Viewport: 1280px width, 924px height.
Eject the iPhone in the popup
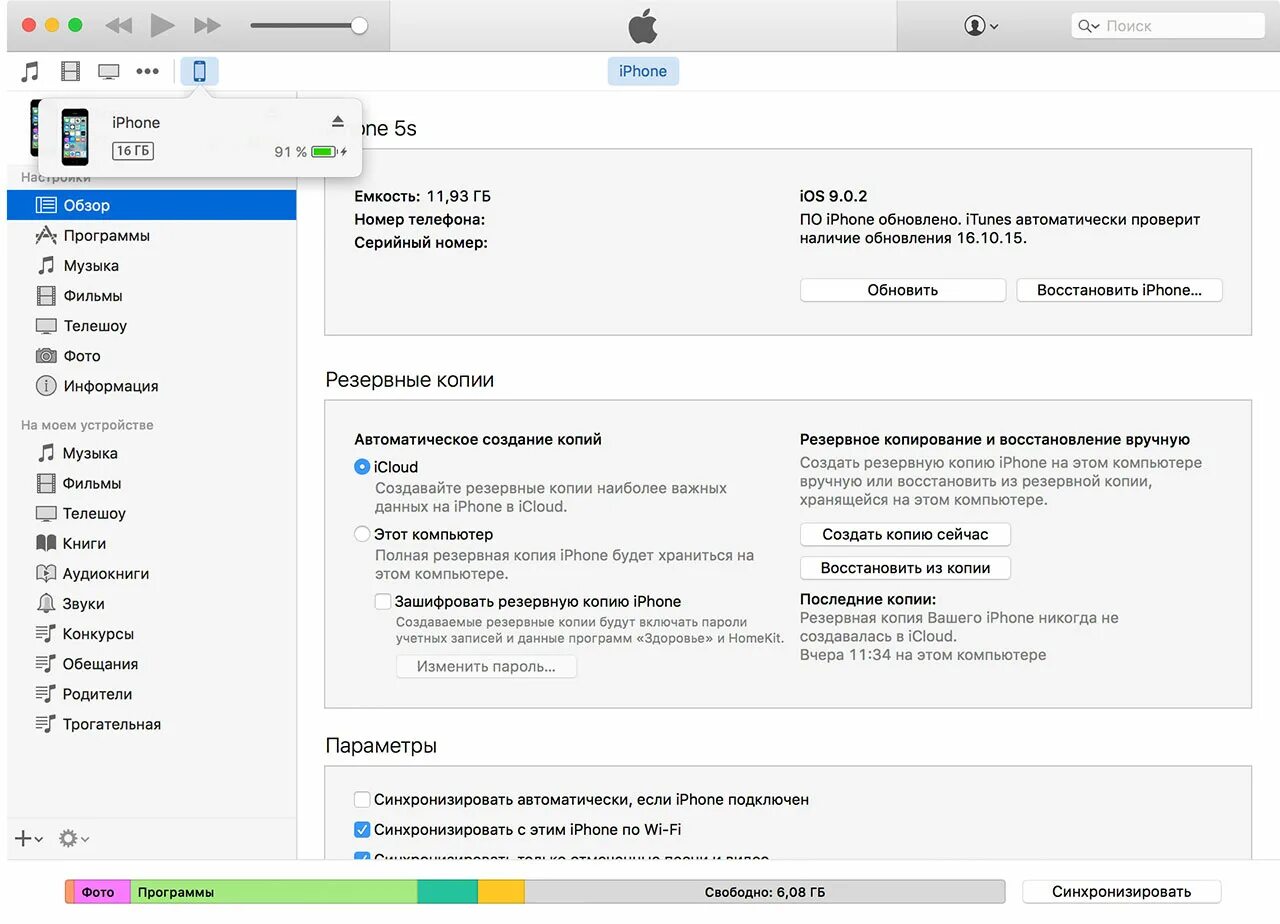point(338,121)
